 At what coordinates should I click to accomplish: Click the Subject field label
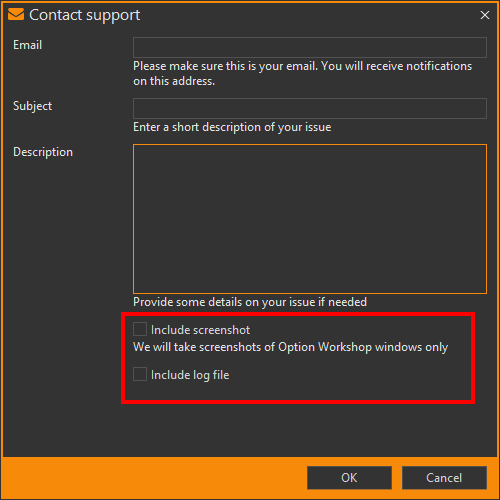click(32, 106)
